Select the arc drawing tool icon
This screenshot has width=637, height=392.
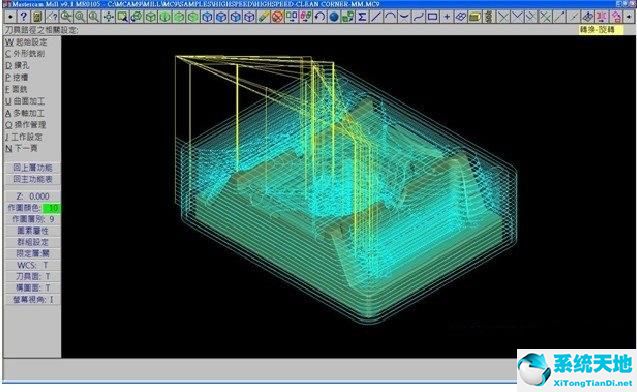click(390, 17)
